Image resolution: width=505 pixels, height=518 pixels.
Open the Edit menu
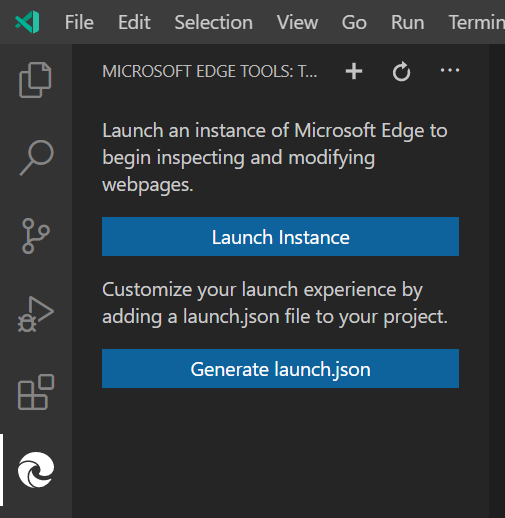tap(134, 22)
